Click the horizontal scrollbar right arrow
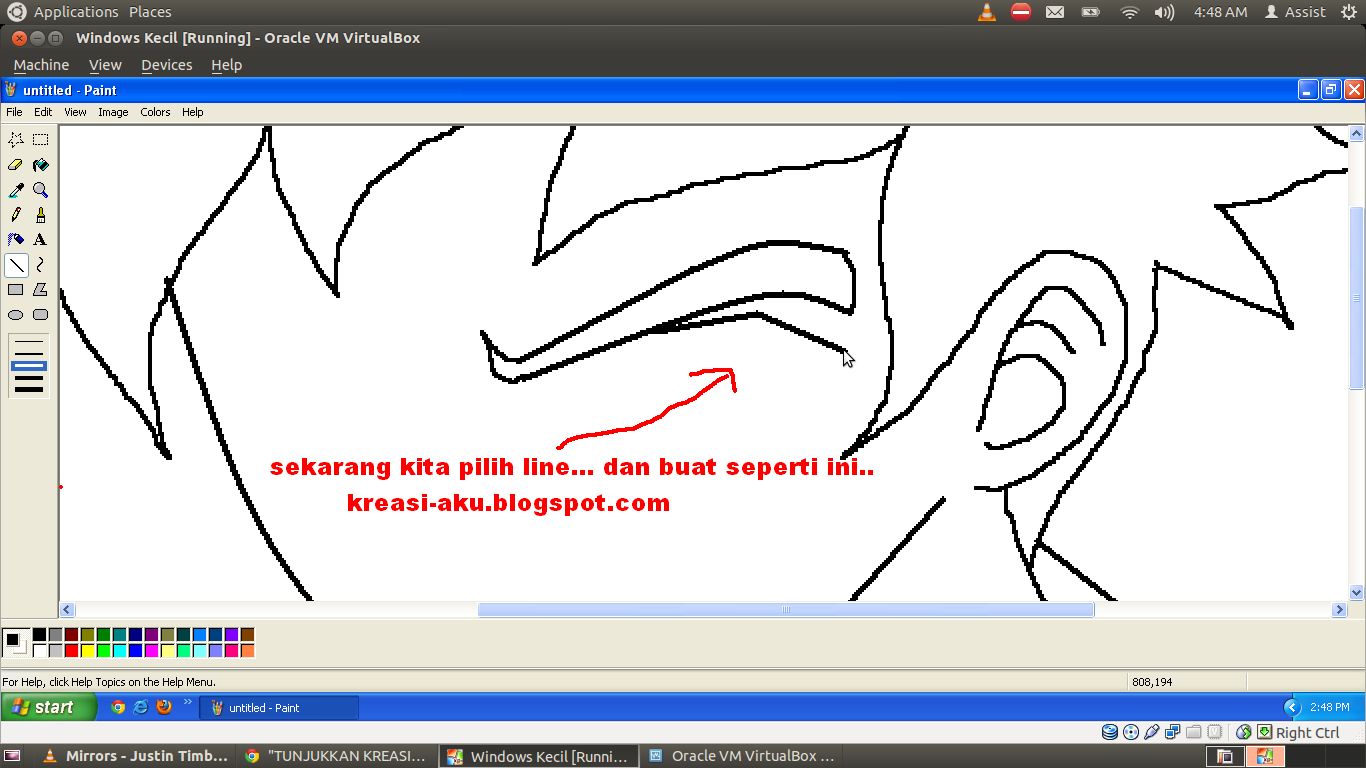The image size is (1366, 768). click(x=1339, y=610)
